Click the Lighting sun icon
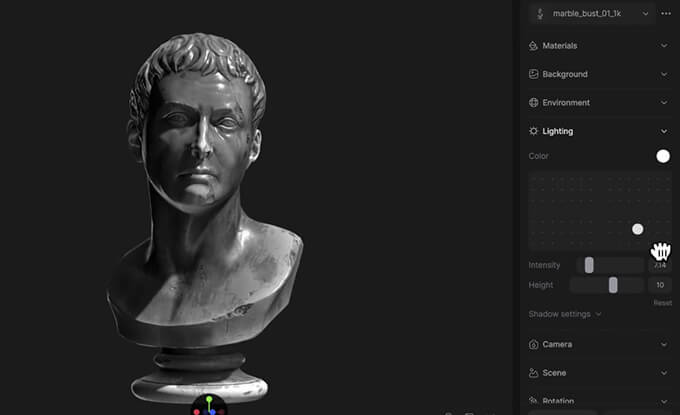Screen dimensions: 680x415 coord(533,131)
